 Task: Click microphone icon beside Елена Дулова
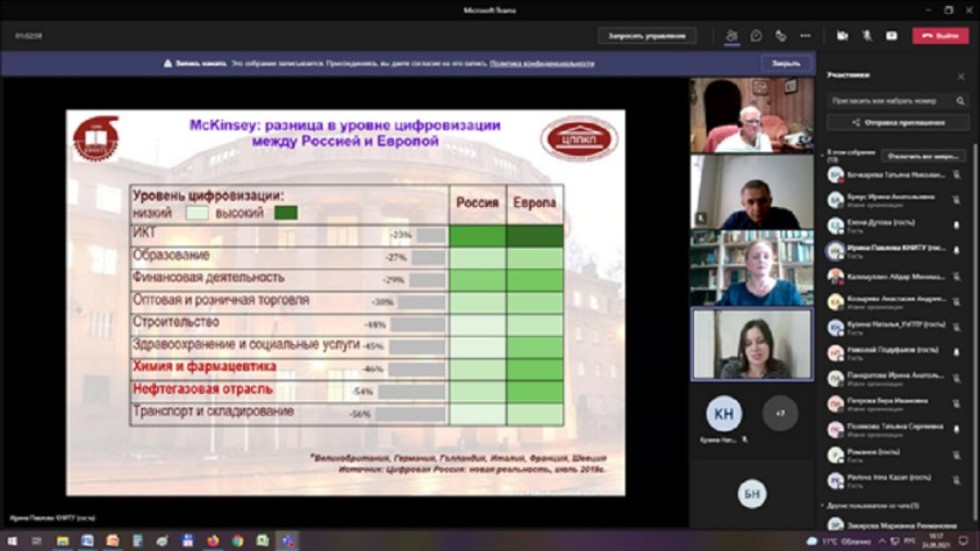pyautogui.click(x=956, y=226)
